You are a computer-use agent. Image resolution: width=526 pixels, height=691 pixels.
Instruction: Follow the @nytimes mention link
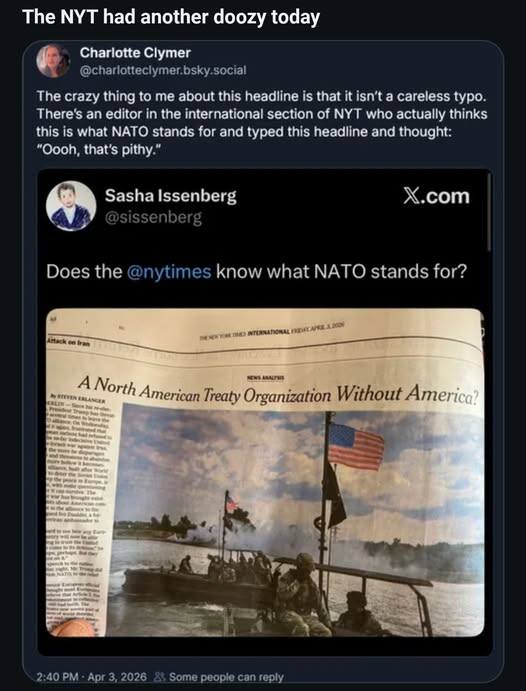click(x=169, y=271)
